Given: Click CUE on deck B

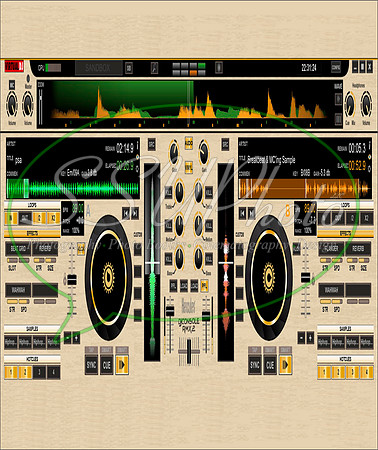Looking at the screenshot, I should 270,365.
